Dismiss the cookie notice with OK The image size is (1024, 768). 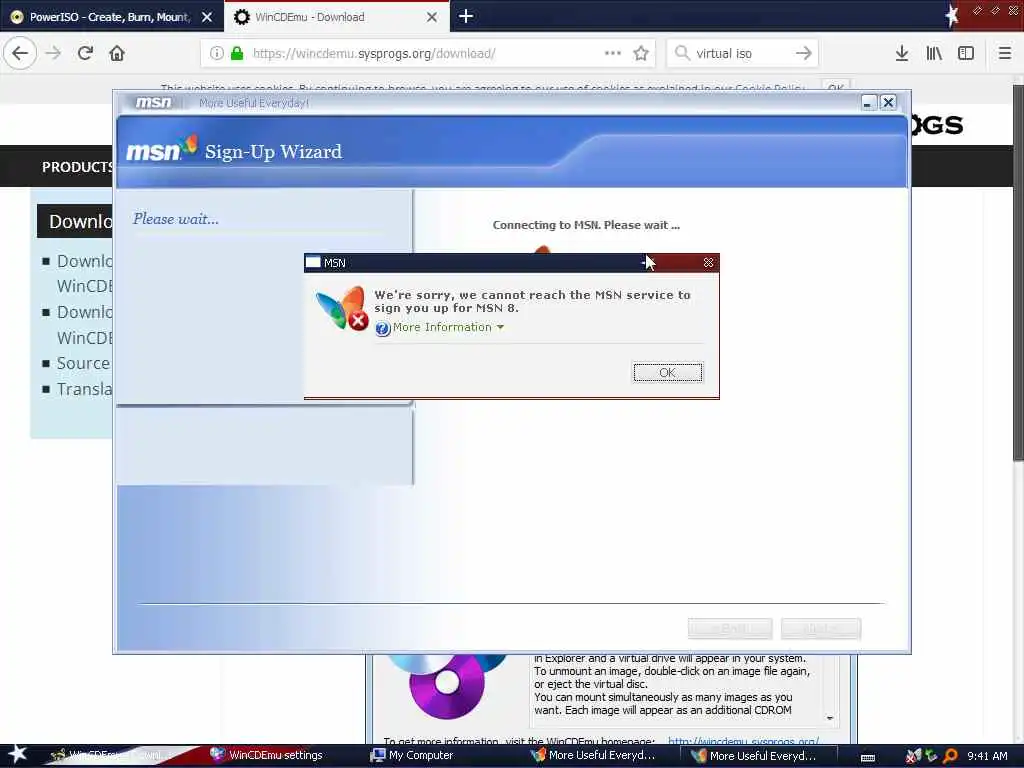(835, 86)
